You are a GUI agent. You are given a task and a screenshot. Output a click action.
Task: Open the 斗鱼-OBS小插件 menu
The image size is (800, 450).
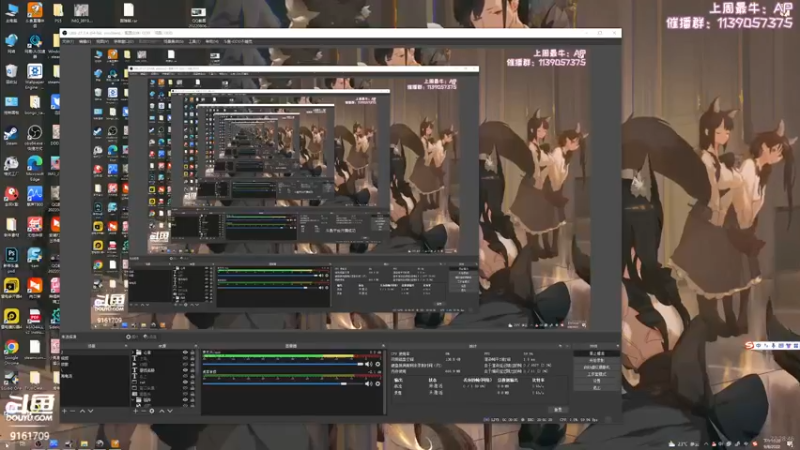click(x=238, y=41)
